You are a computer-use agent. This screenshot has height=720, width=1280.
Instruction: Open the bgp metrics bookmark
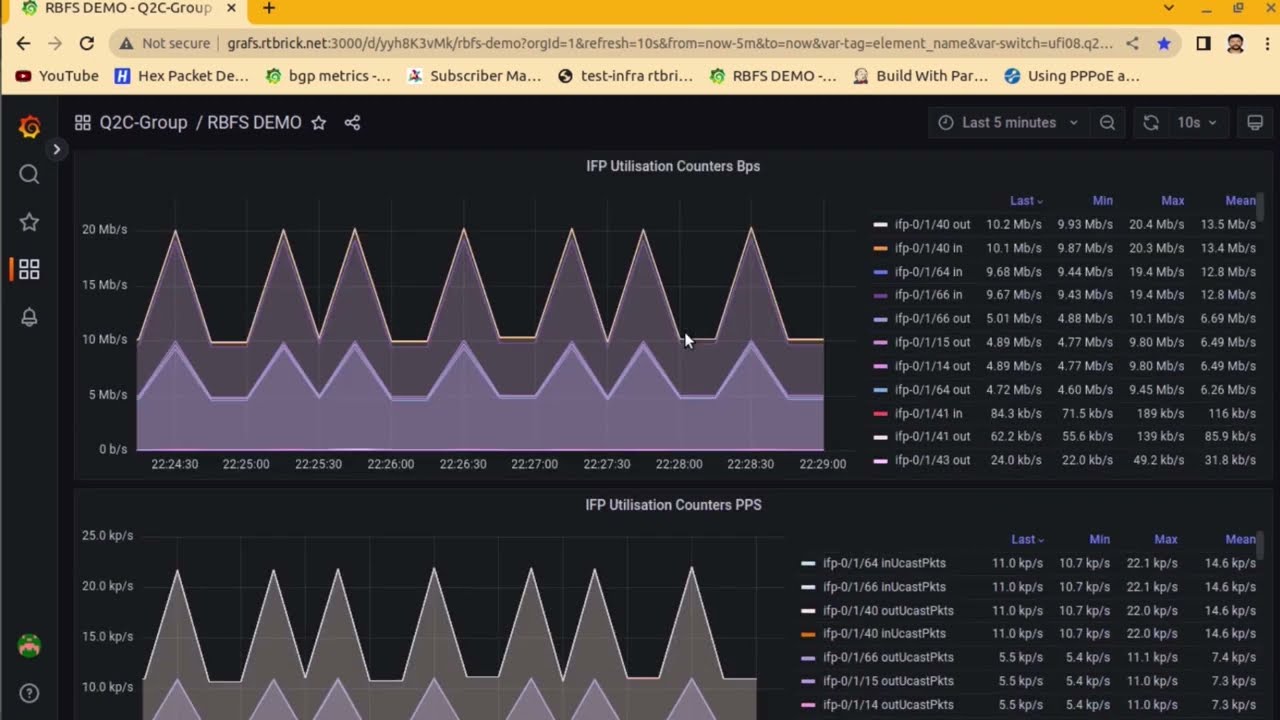point(328,76)
